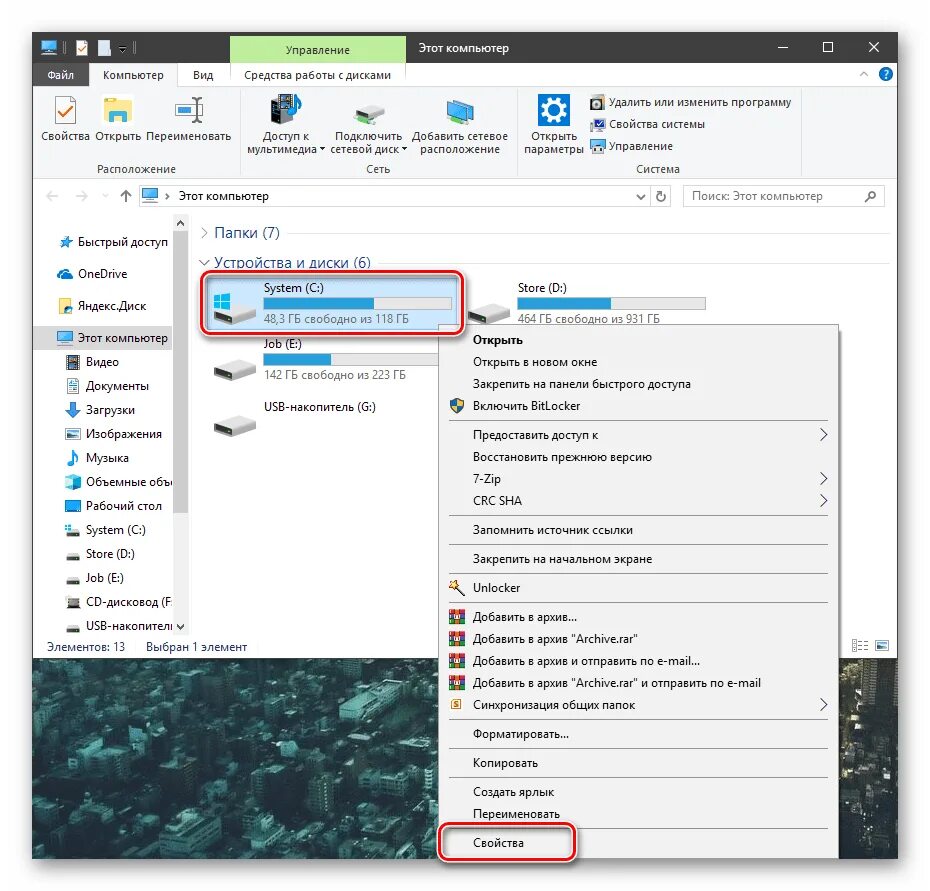Click Управление in Система group
The image size is (930, 891).
tap(632, 146)
